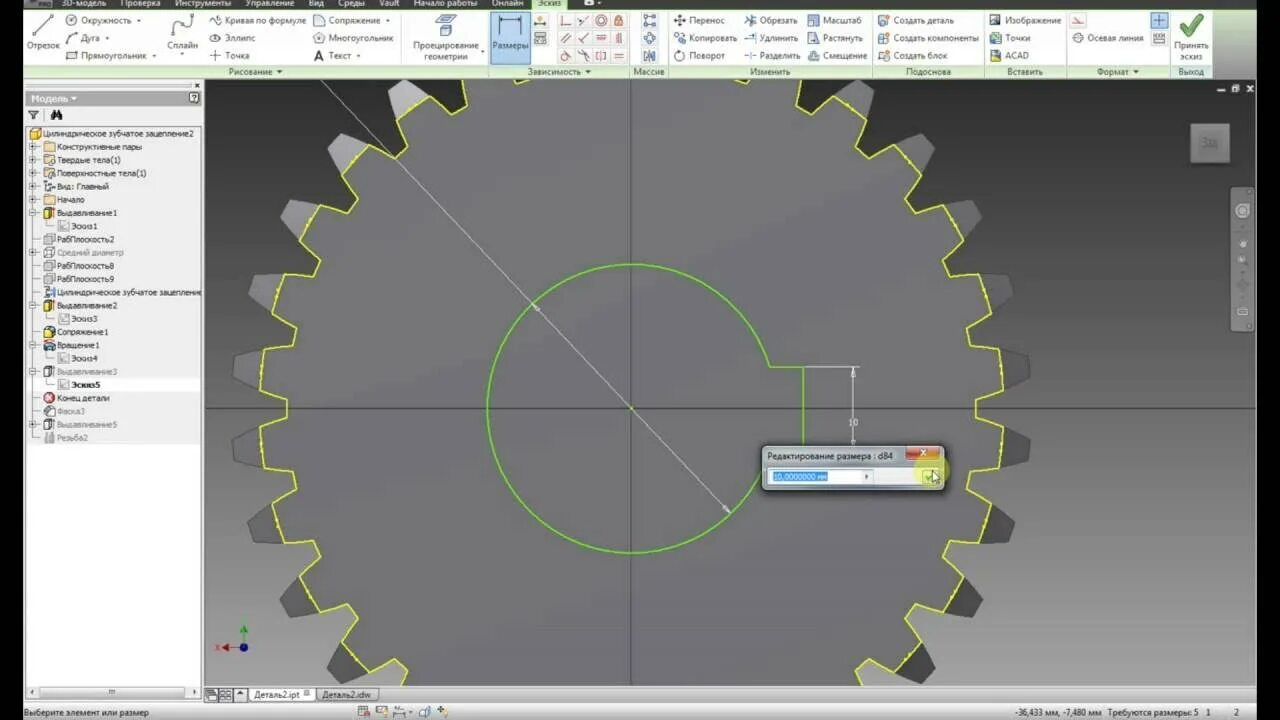Open the Вид ribbon tab
This screenshot has height=720, width=1280.
pyautogui.click(x=316, y=4)
